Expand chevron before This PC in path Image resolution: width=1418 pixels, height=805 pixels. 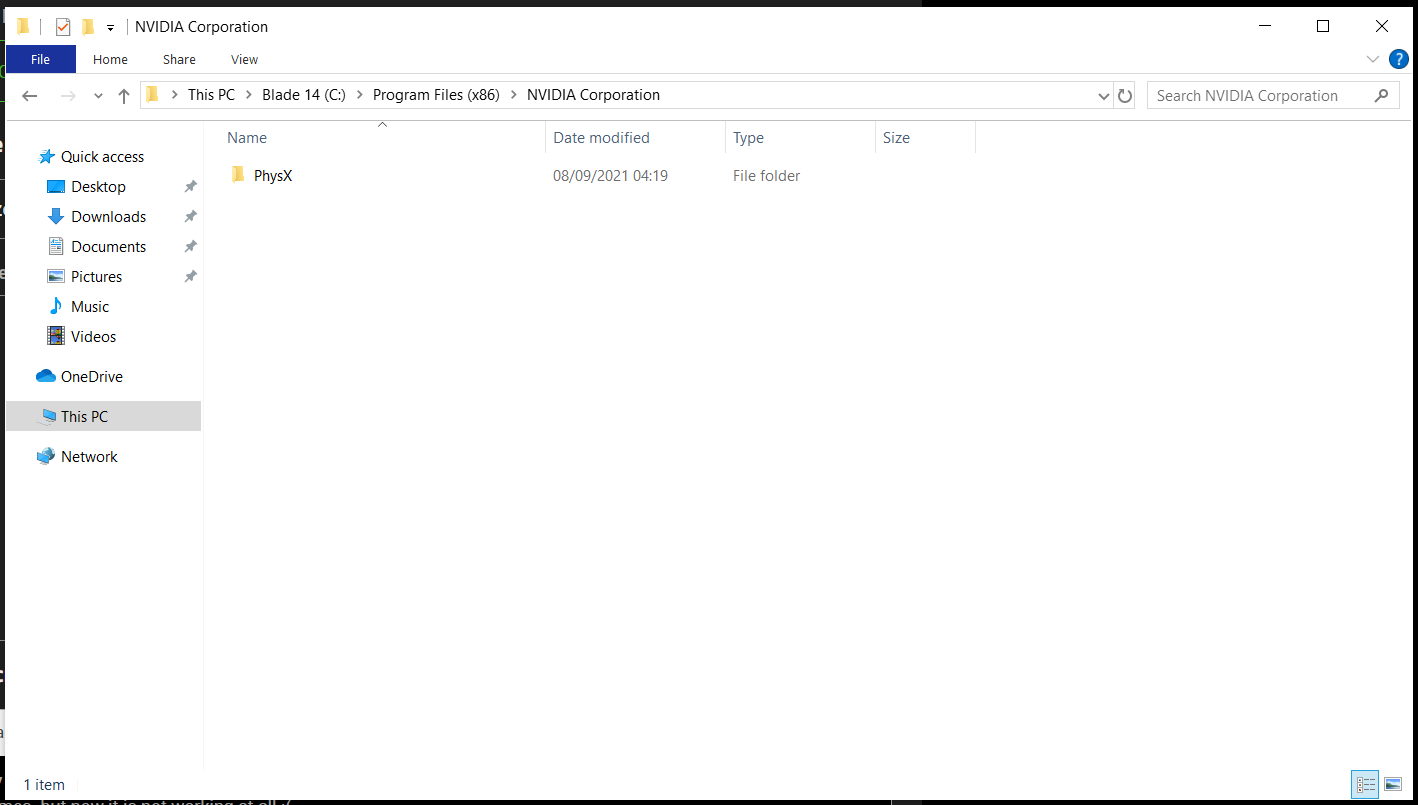point(174,95)
